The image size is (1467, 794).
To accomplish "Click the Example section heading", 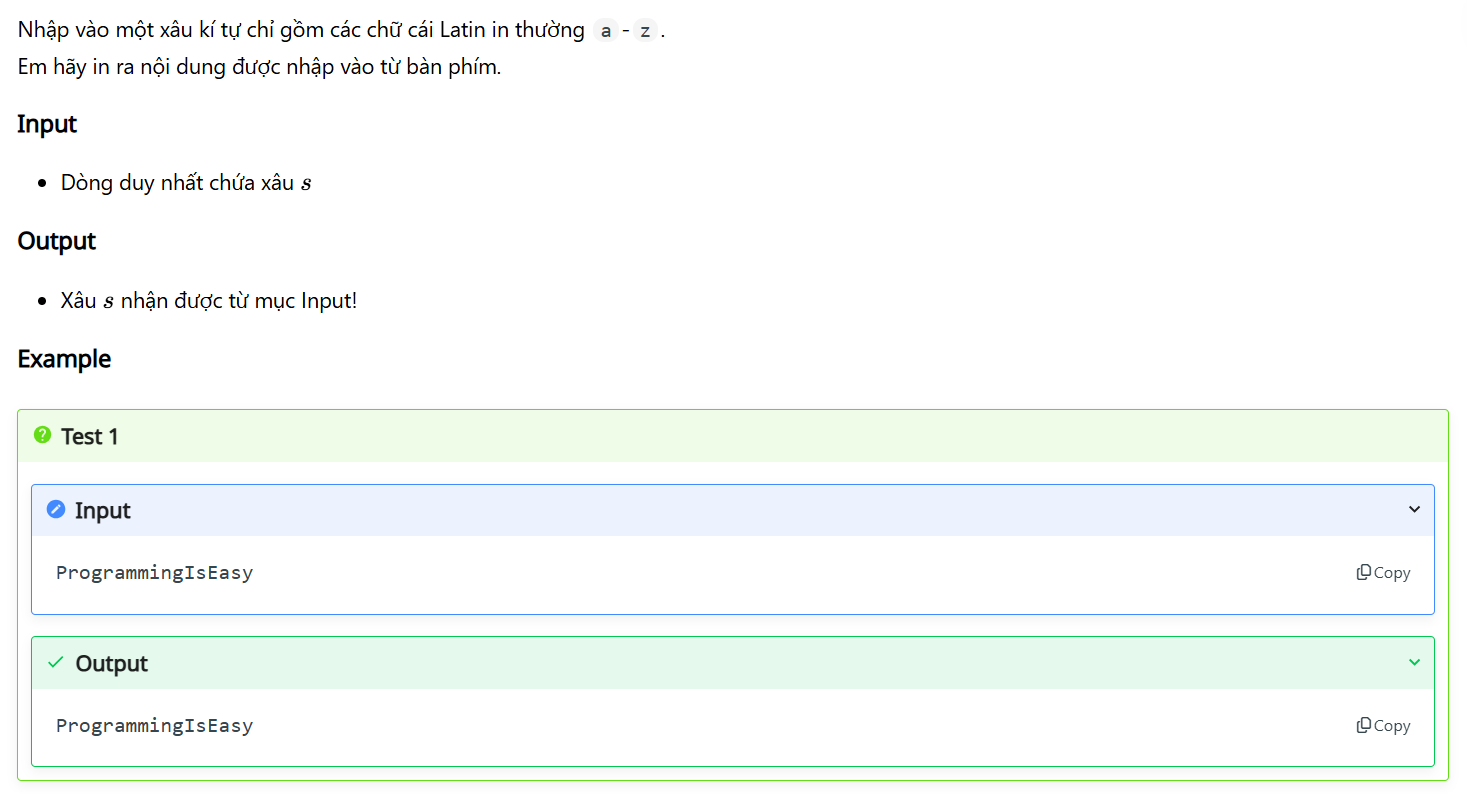I will pyautogui.click(x=64, y=359).
